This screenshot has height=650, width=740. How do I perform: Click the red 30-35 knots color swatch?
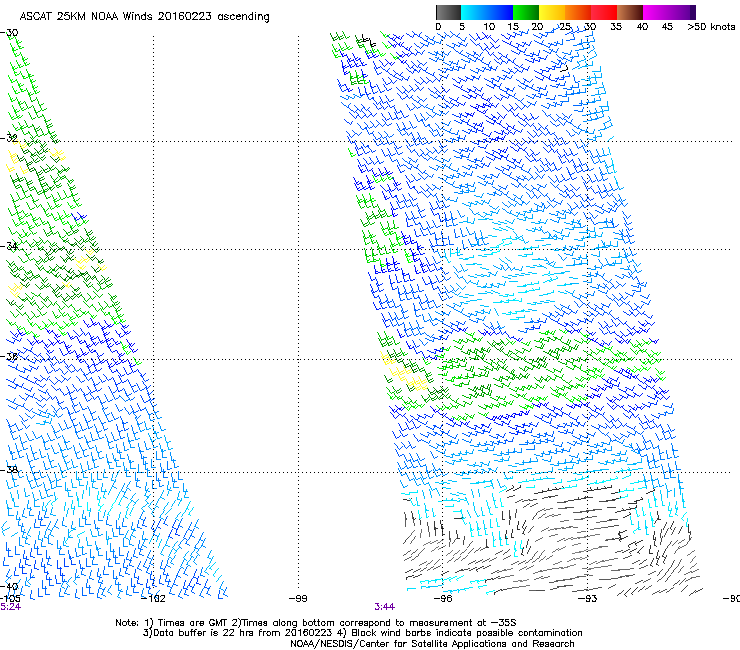coord(604,12)
